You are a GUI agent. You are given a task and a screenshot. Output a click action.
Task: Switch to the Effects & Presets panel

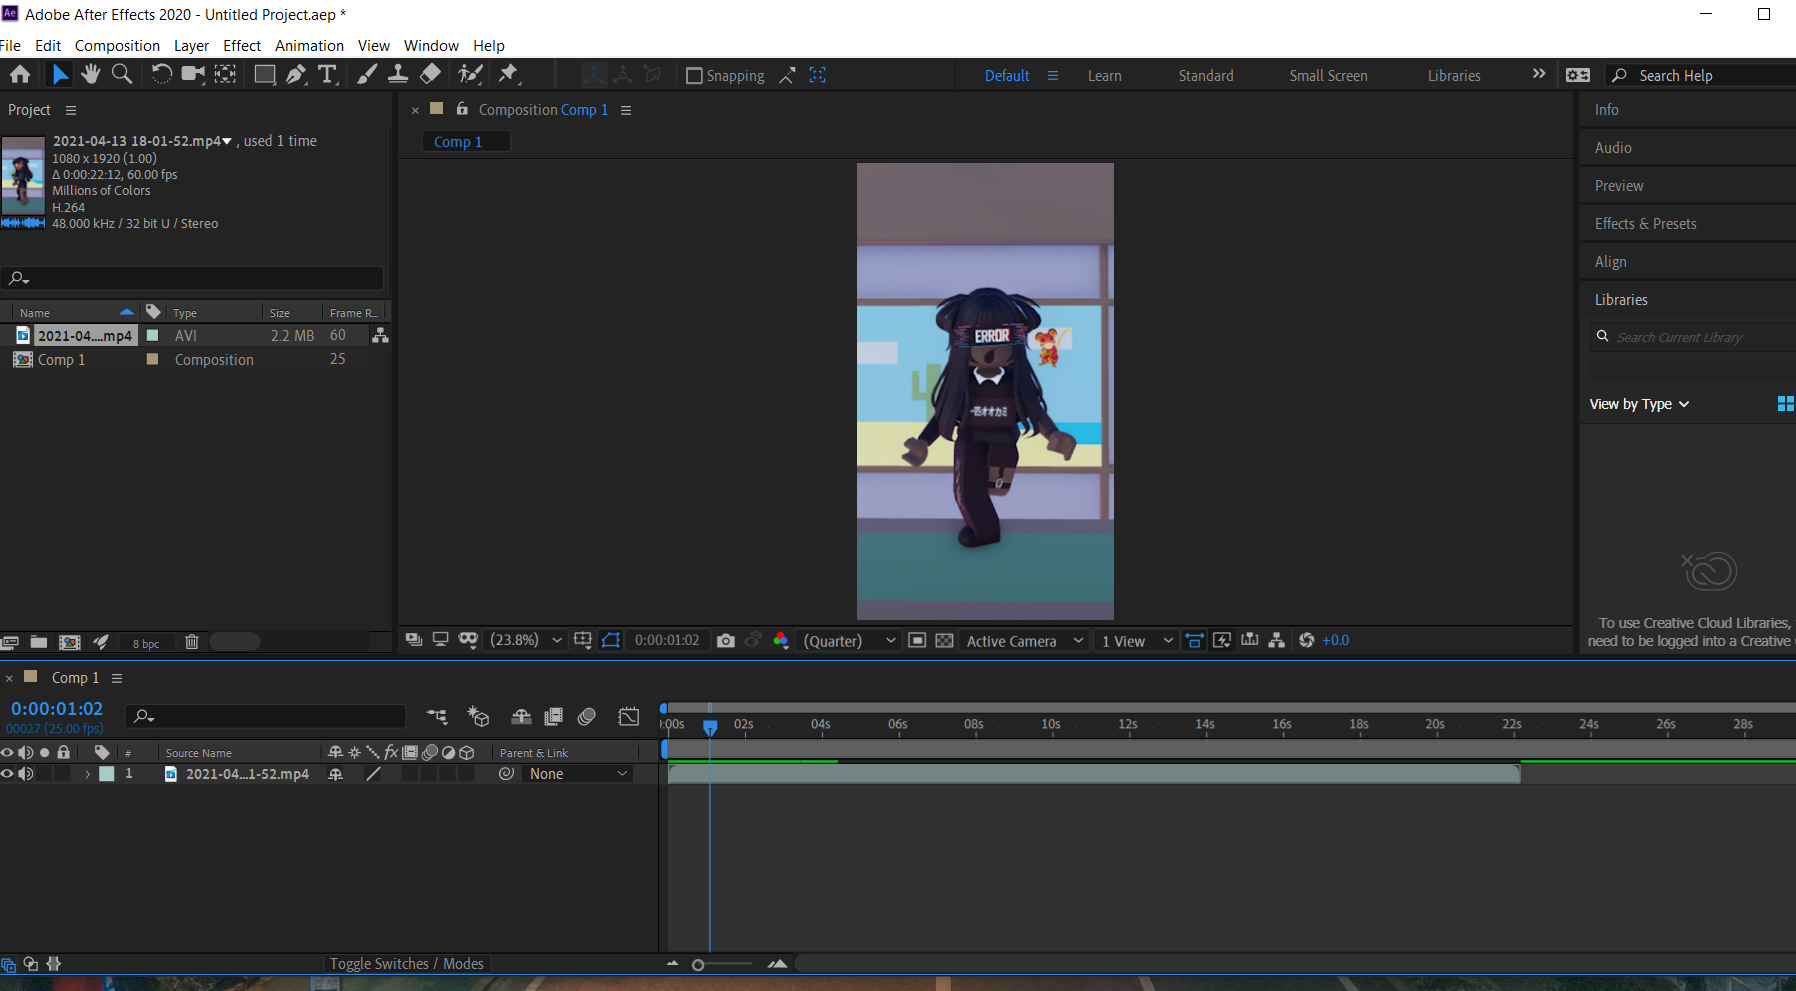tap(1645, 223)
